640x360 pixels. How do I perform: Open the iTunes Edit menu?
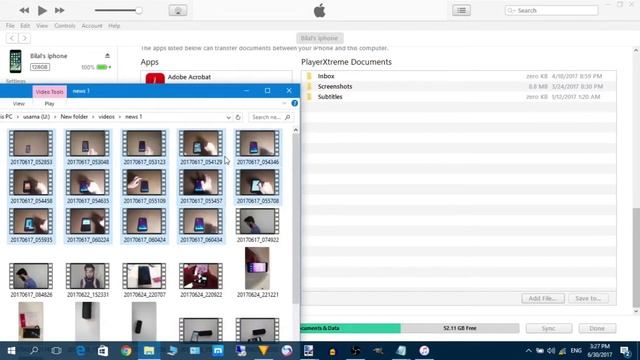[25, 26]
